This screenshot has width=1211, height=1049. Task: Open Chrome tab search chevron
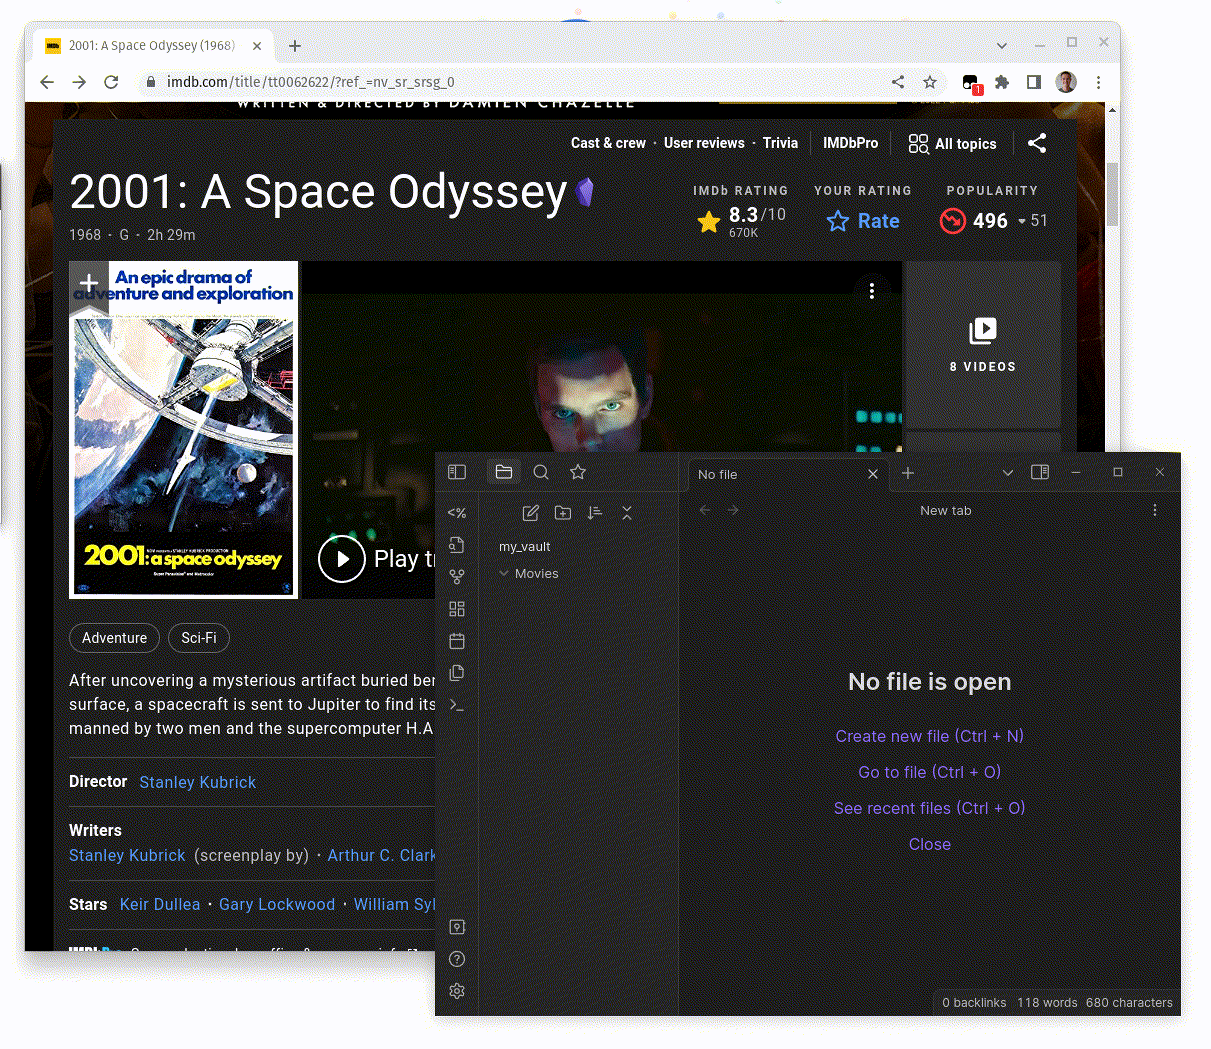tap(1002, 45)
